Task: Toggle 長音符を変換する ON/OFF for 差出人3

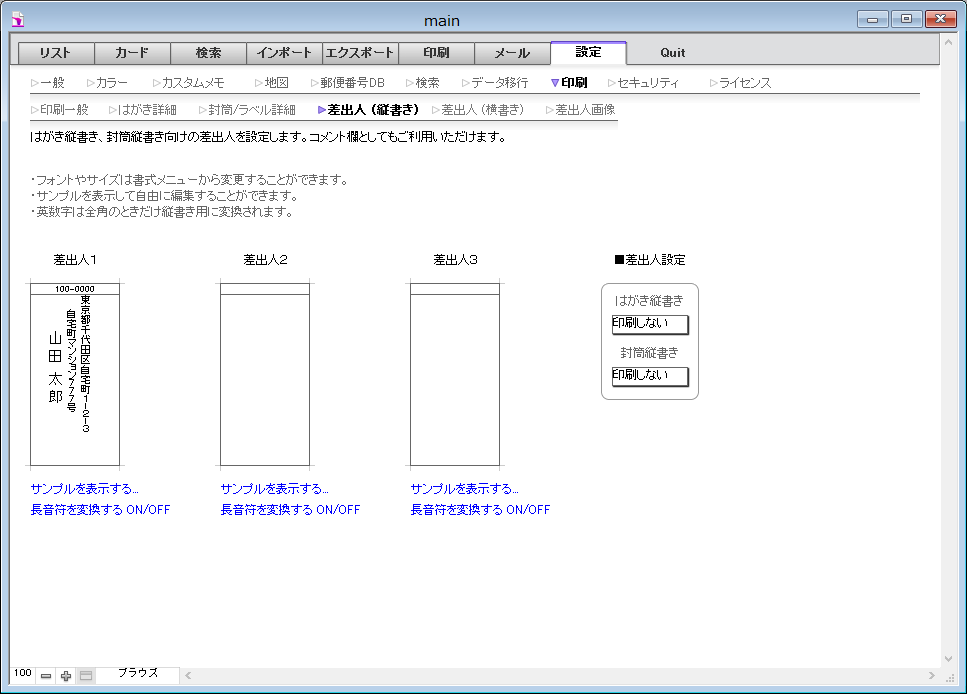Action: click(x=480, y=510)
